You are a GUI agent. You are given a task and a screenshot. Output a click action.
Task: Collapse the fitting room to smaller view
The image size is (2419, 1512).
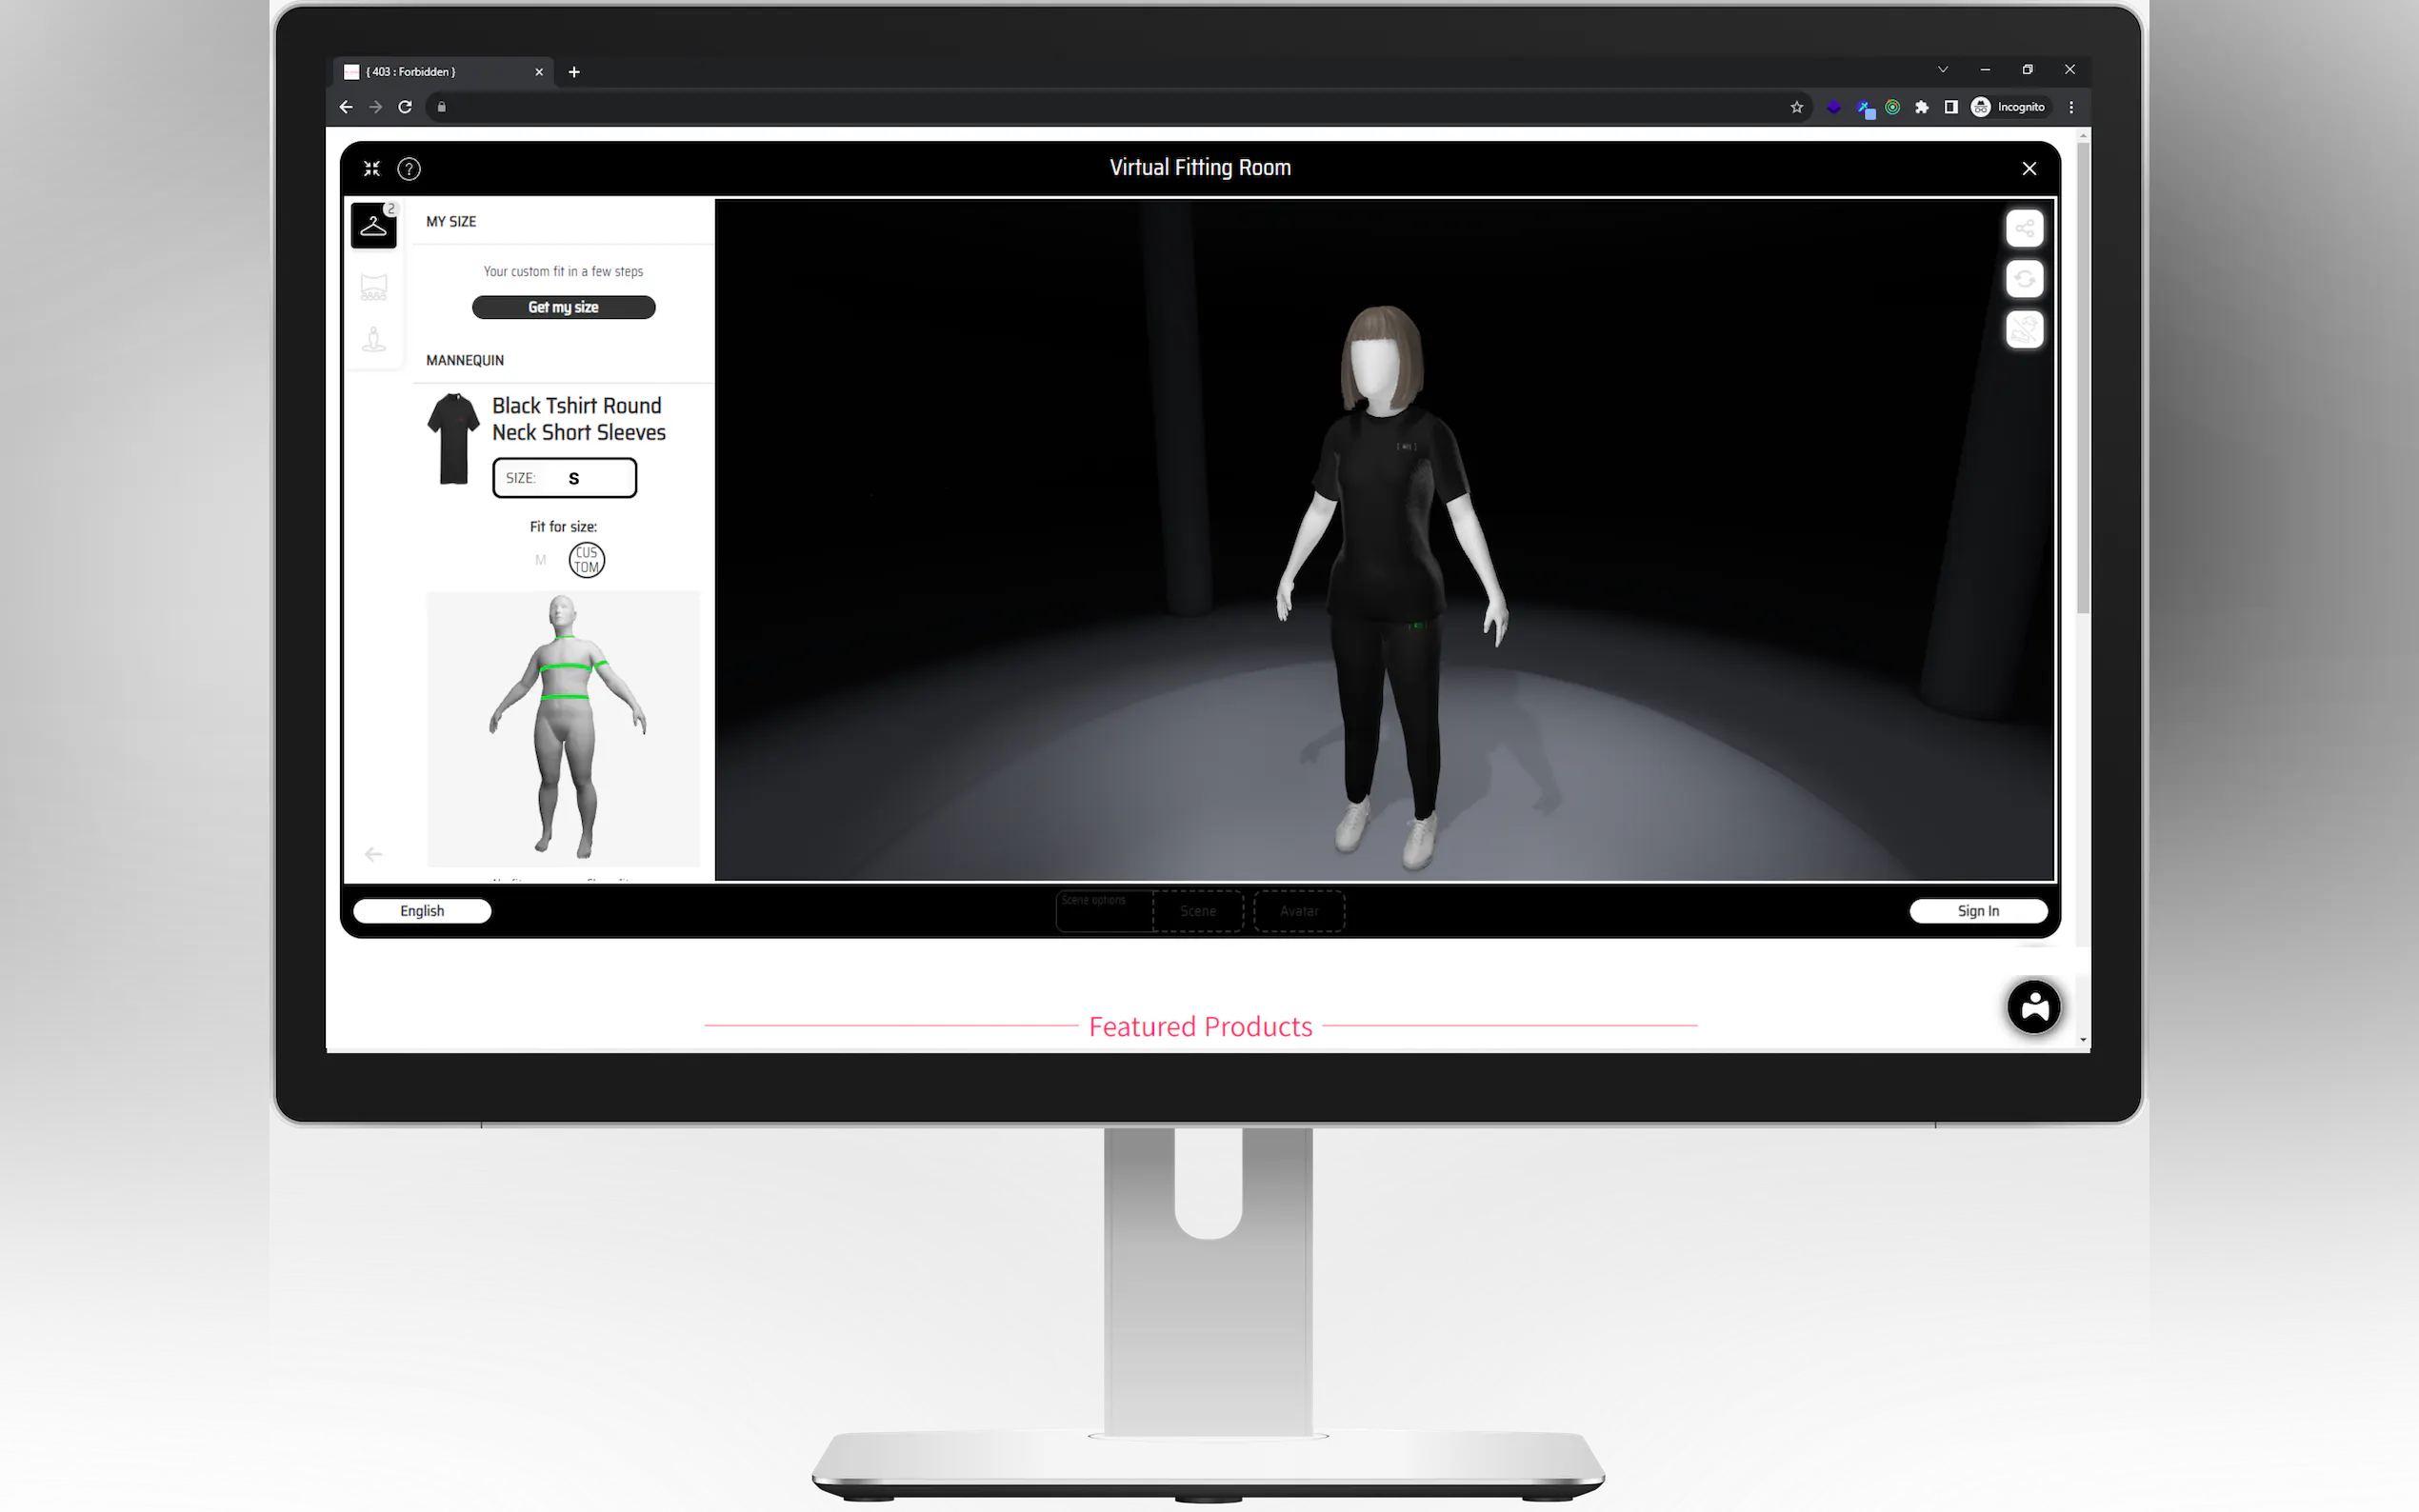coord(372,169)
